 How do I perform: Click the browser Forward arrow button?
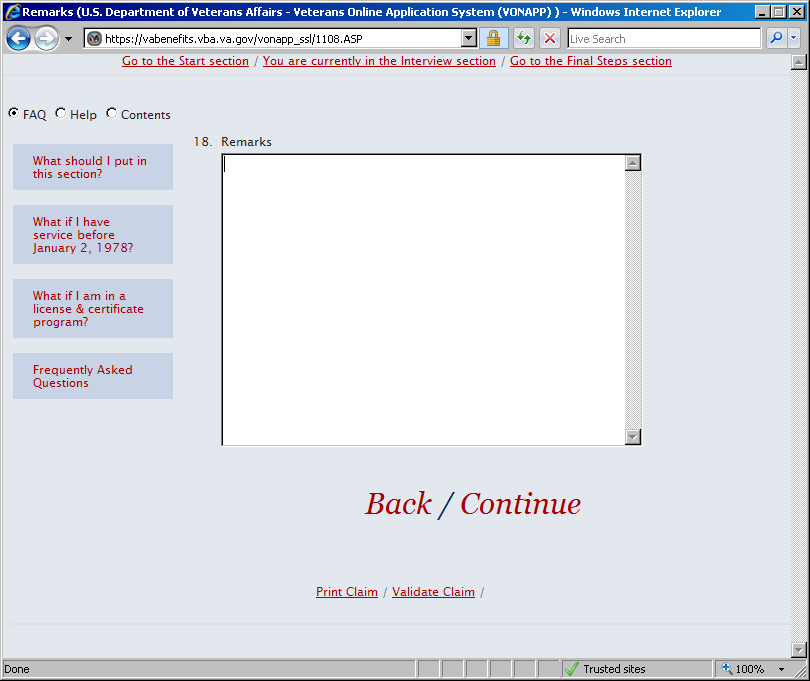point(46,39)
